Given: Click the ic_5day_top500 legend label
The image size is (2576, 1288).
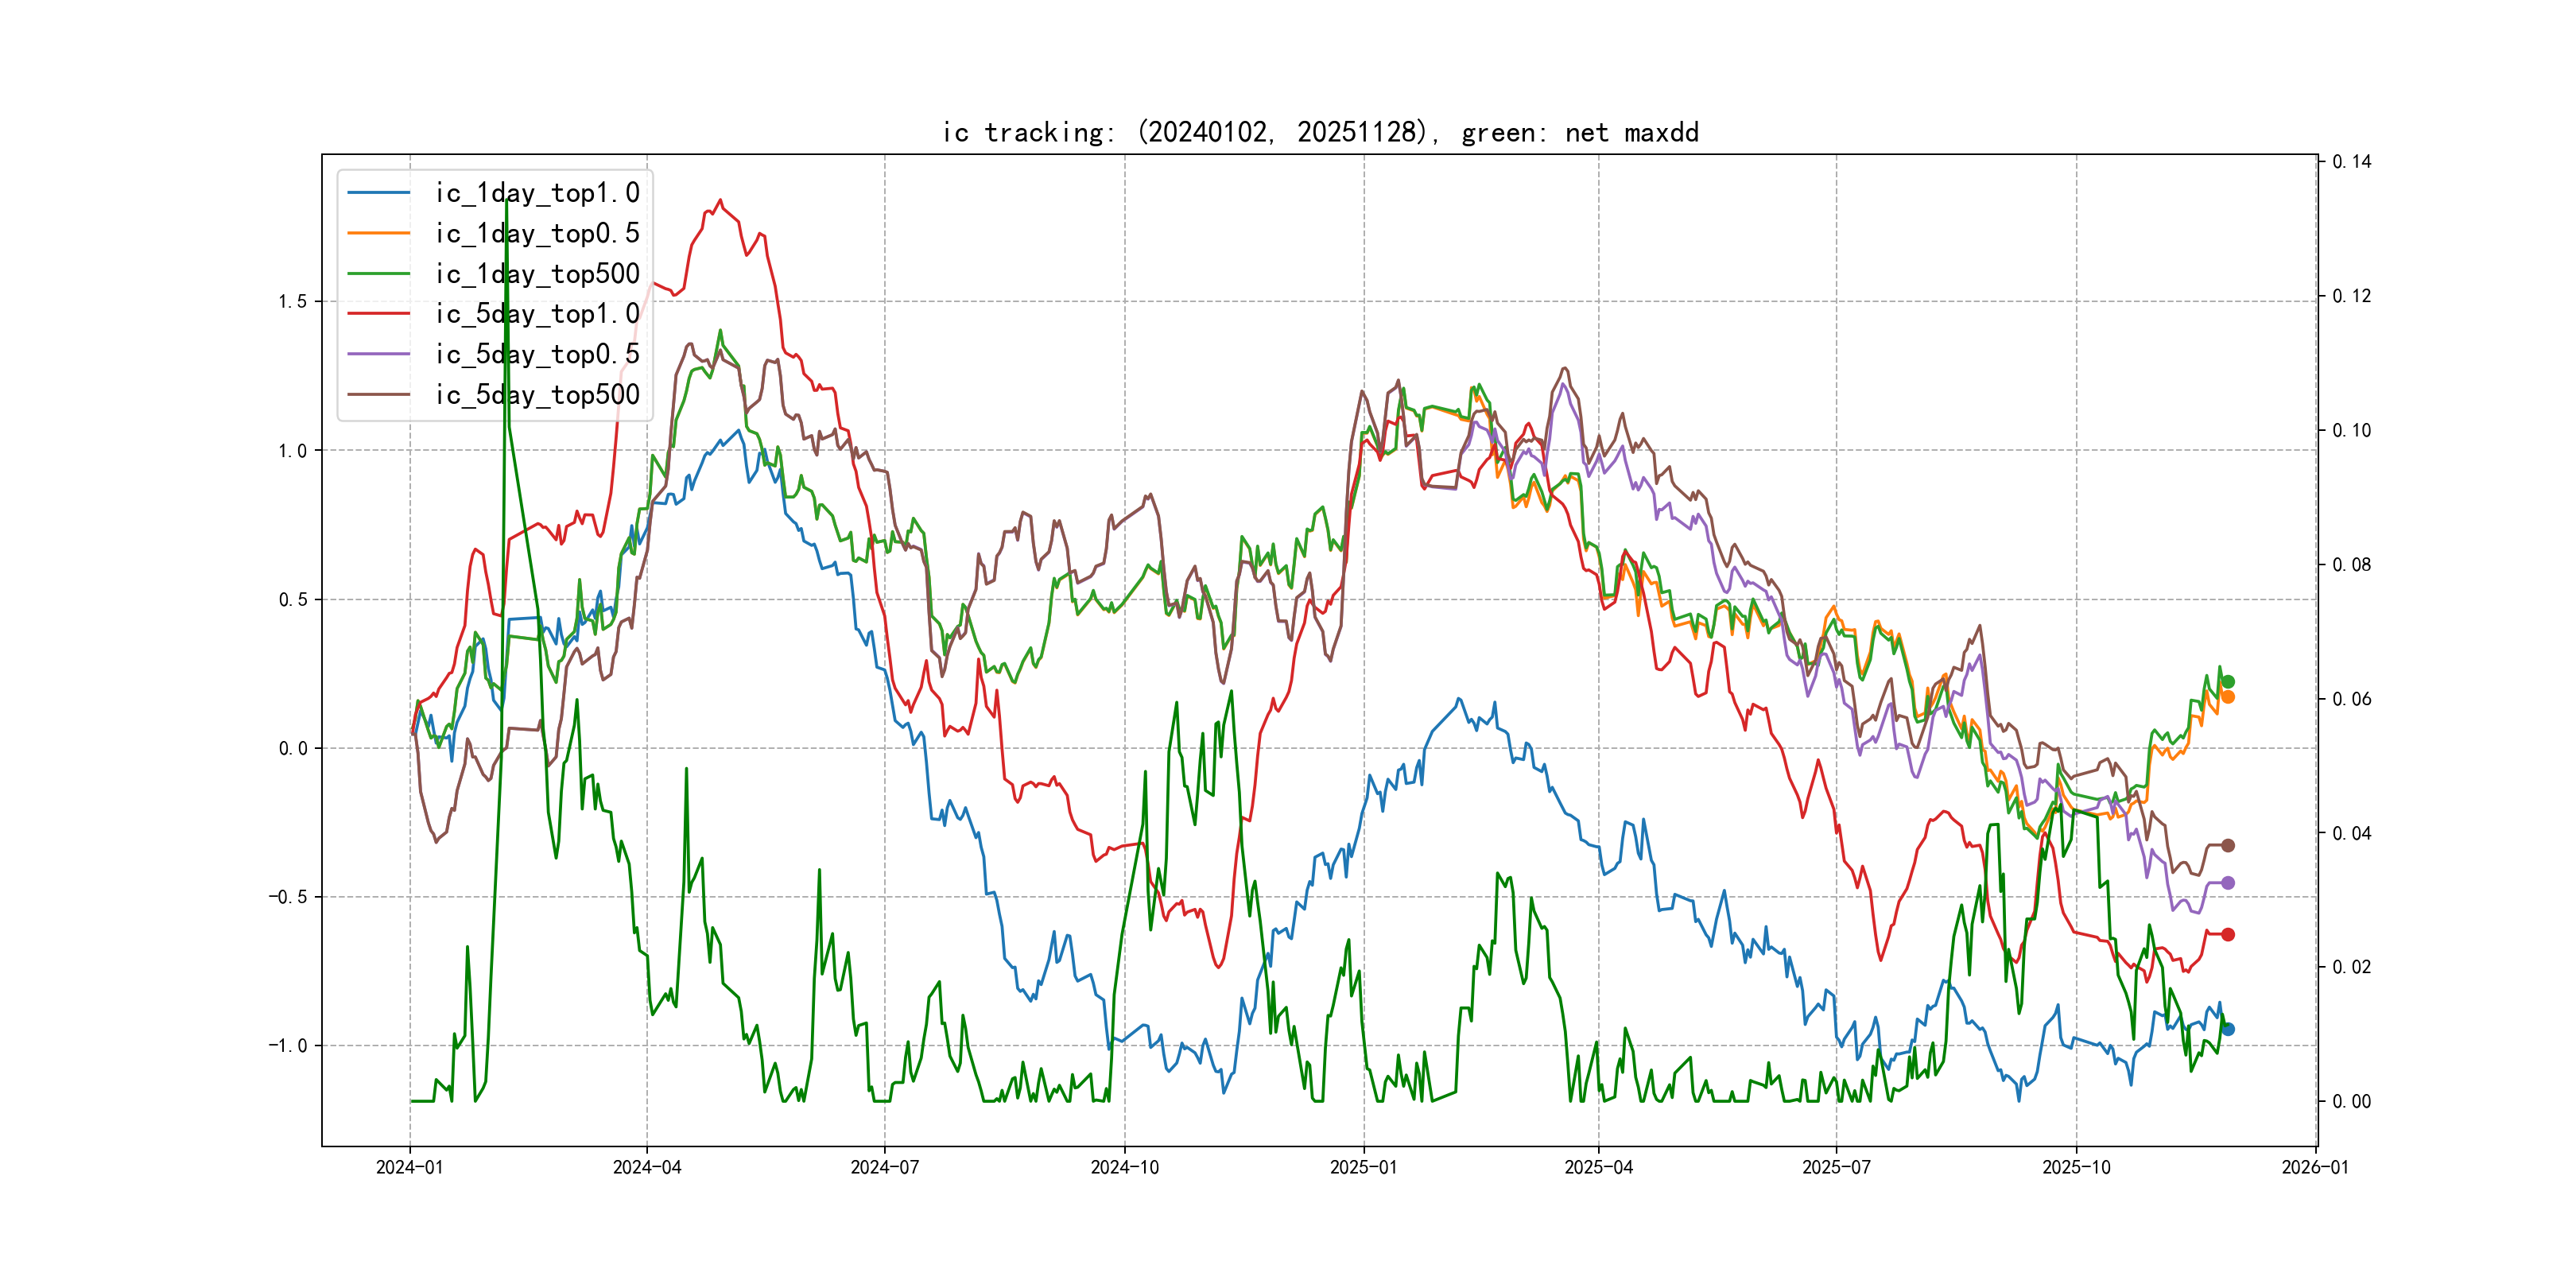Looking at the screenshot, I should [537, 395].
